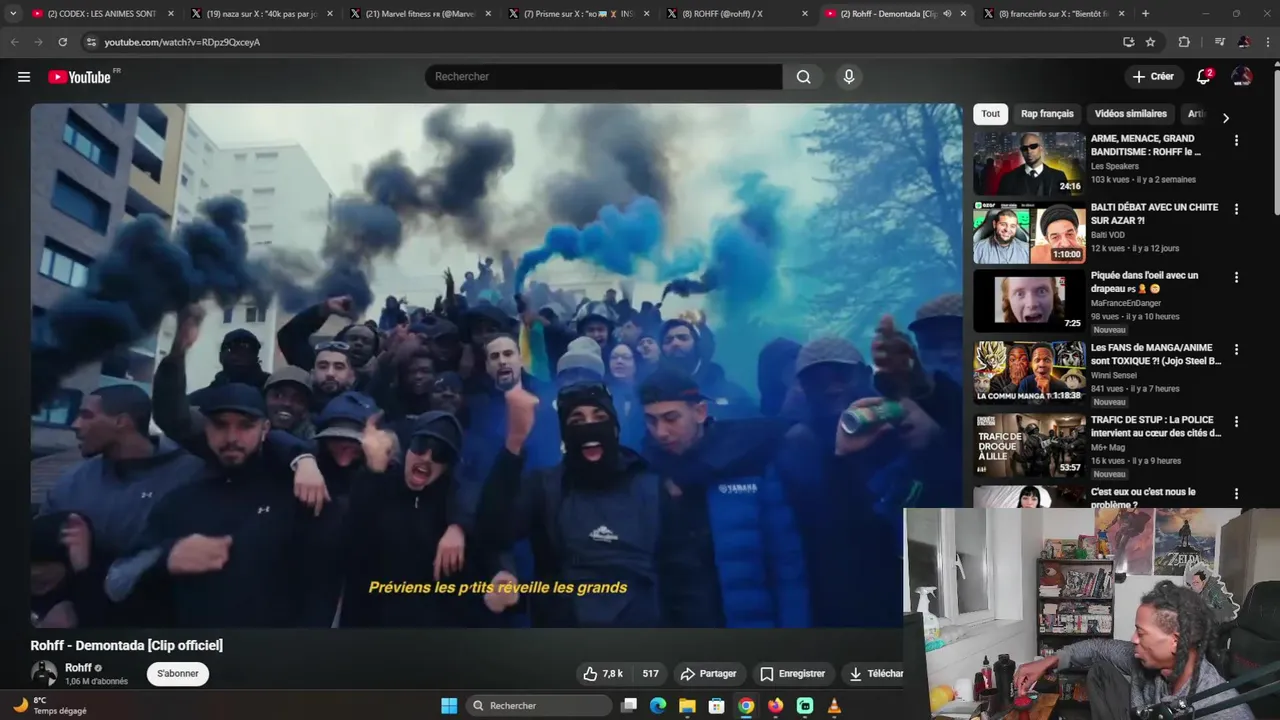The image size is (1280, 720).
Task: Click the Enregistrer save button
Action: 792,674
